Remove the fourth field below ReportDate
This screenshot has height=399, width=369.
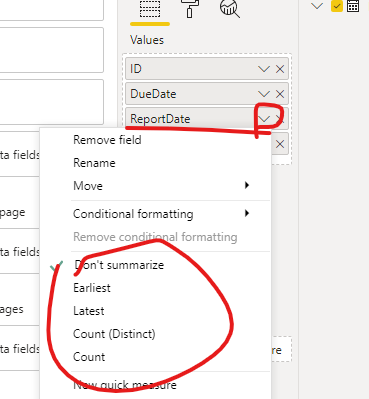pos(280,144)
